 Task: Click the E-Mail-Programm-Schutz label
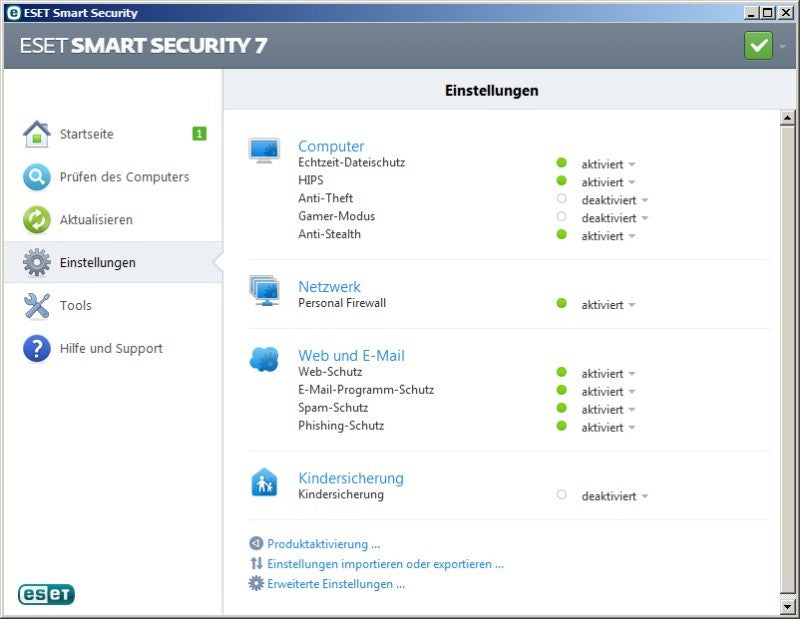tap(366, 390)
